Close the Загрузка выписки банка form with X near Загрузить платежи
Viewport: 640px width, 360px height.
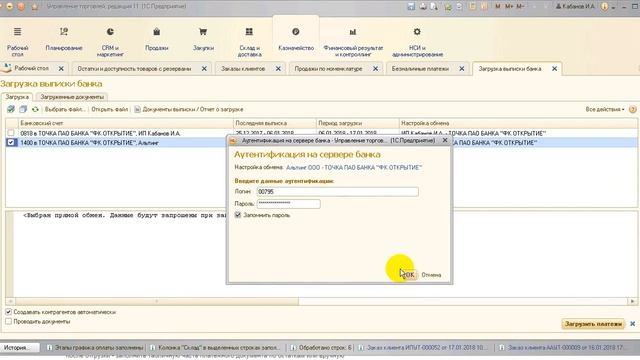coord(633,324)
